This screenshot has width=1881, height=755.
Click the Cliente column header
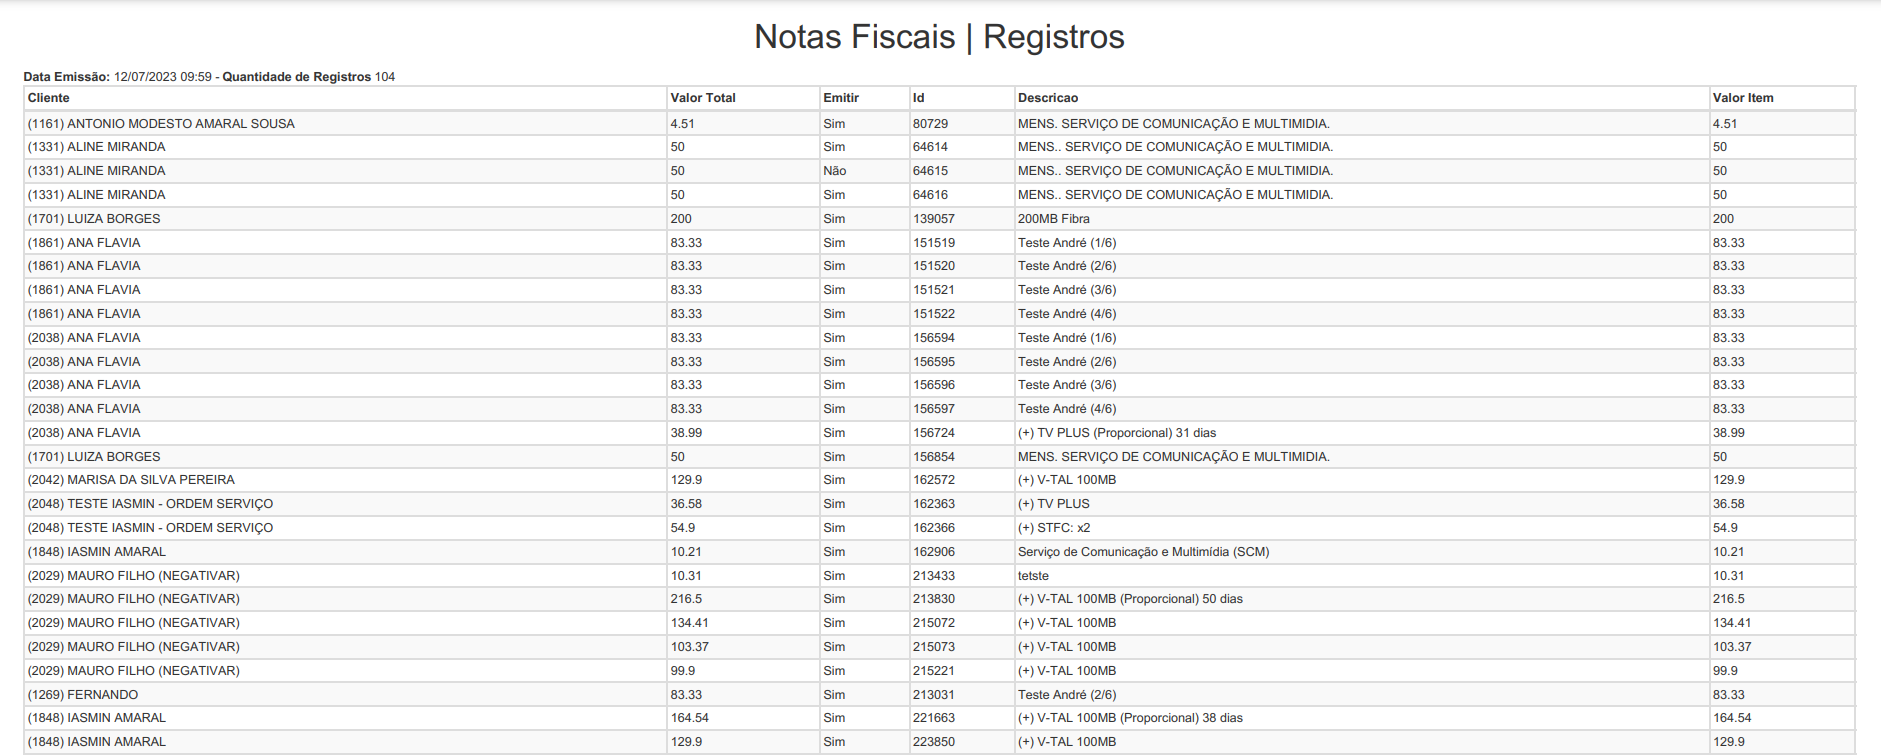49,98
